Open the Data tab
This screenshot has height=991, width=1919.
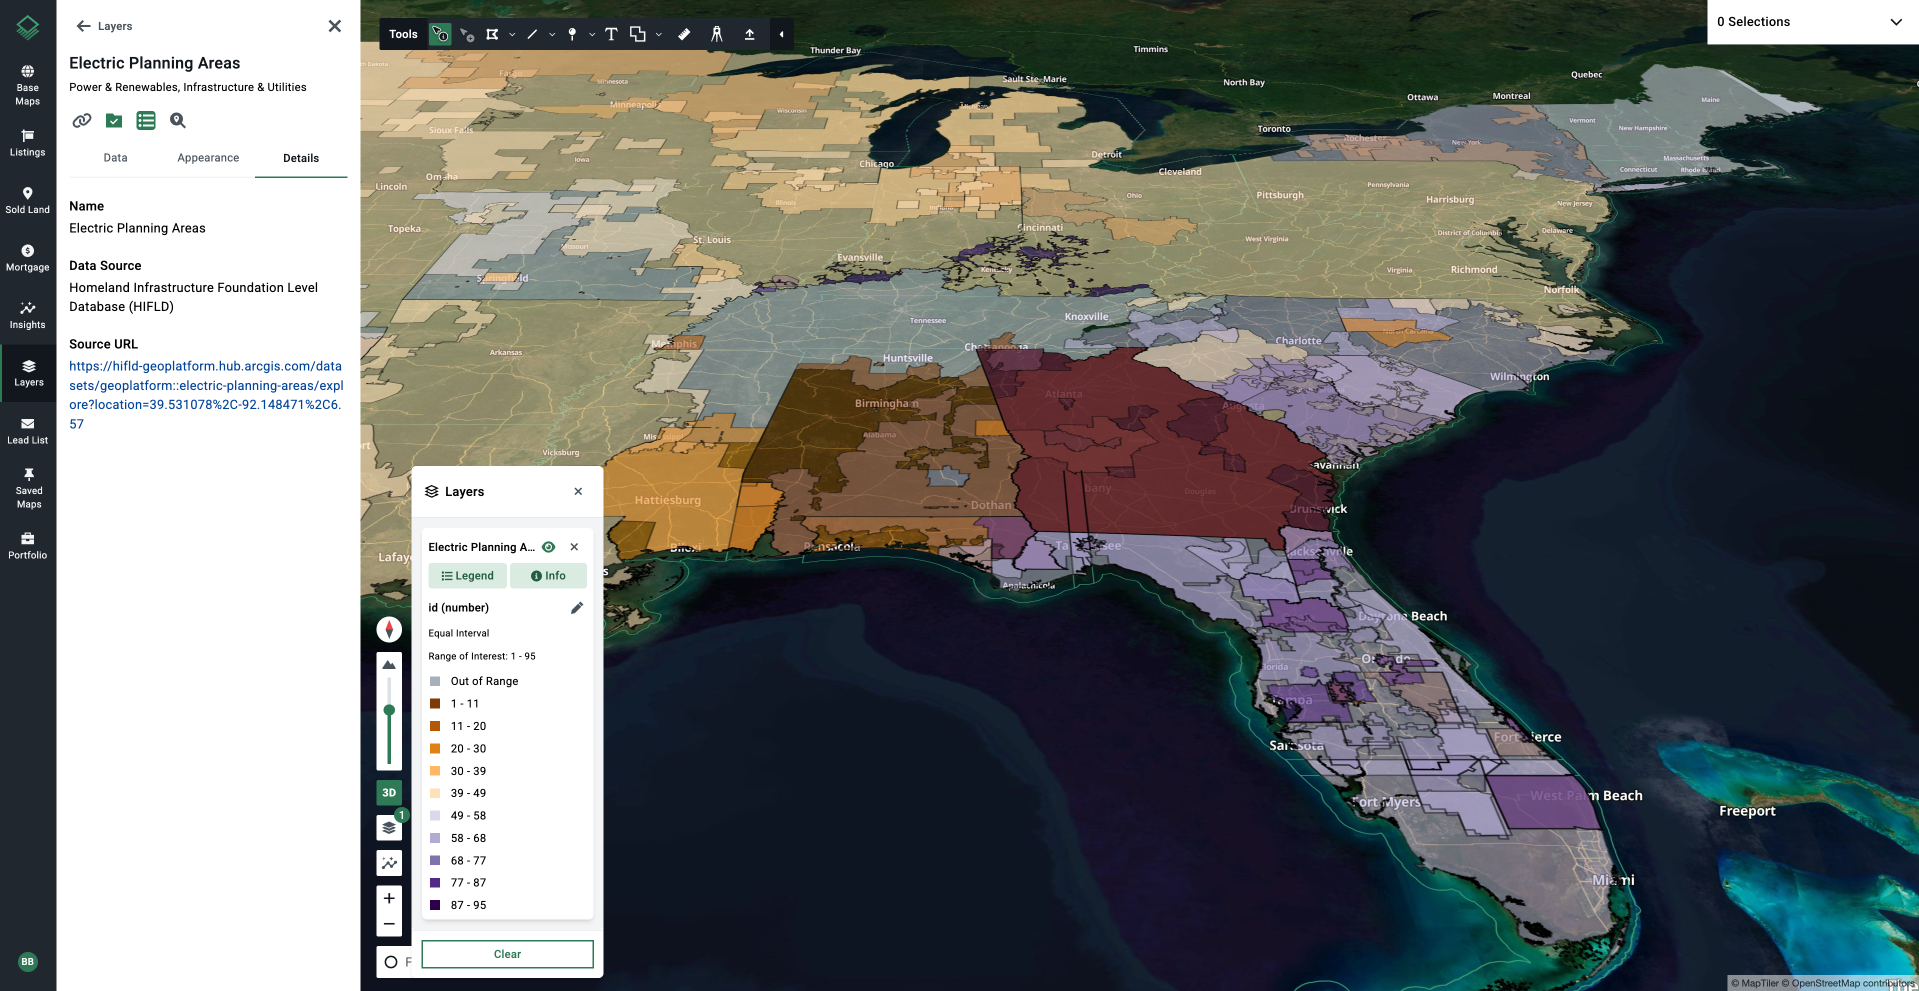tap(115, 158)
